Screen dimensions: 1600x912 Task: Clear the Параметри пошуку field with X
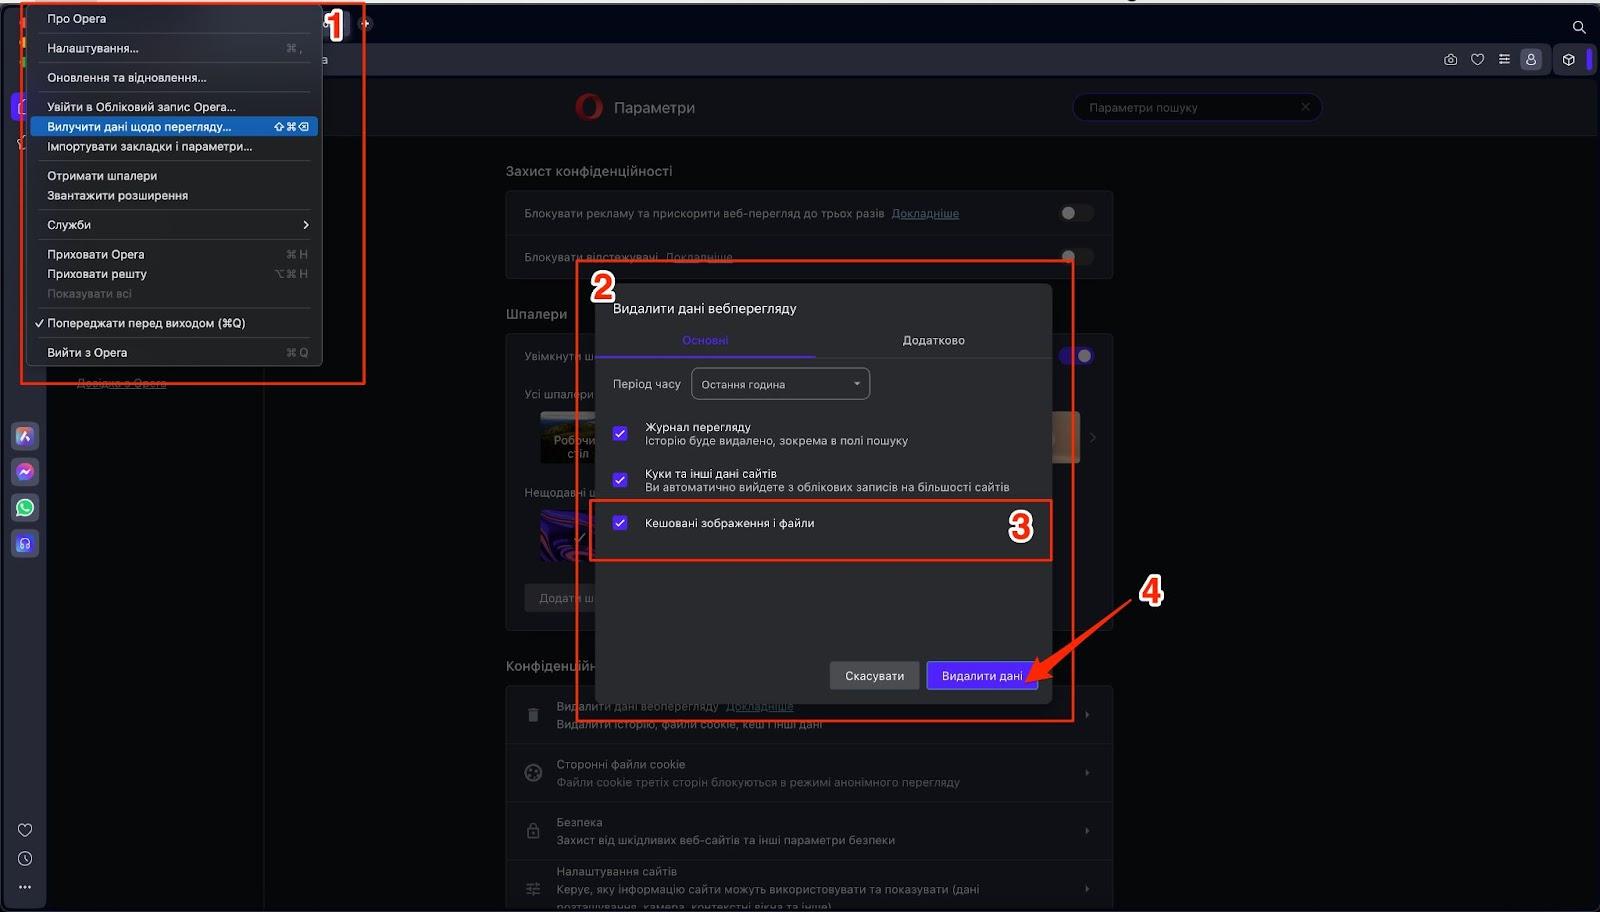click(1305, 107)
